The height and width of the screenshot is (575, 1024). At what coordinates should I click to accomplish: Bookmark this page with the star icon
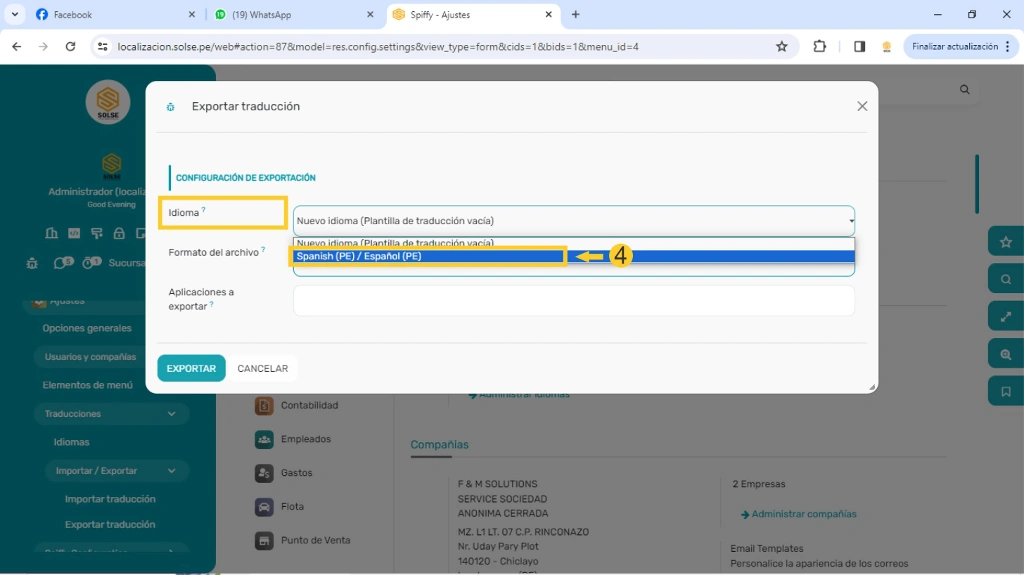tap(782, 46)
